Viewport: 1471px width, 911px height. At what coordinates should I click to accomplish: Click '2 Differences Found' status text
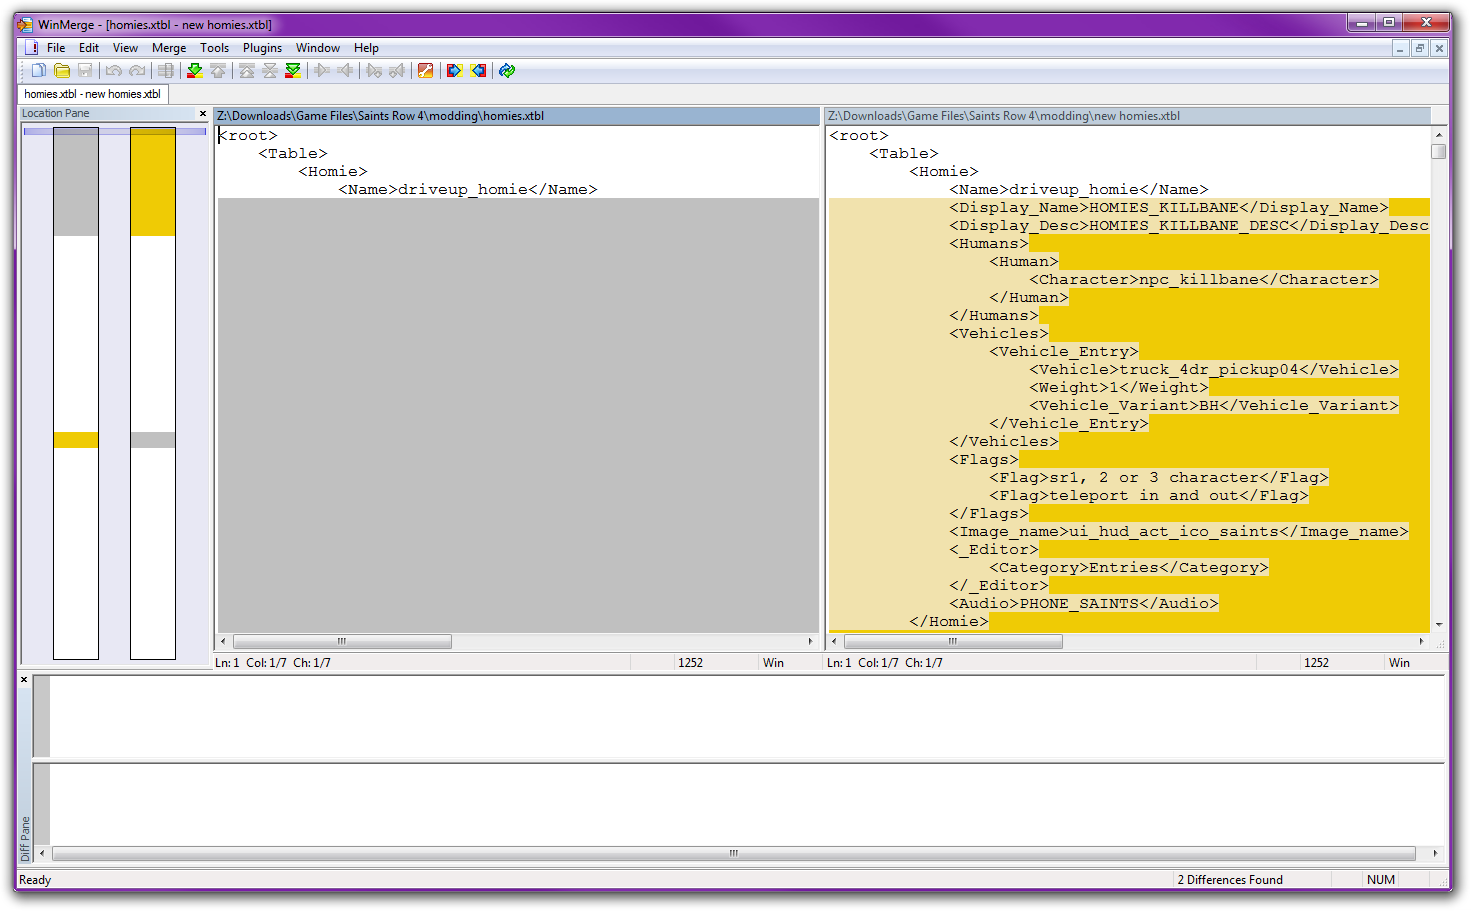tap(1230, 880)
